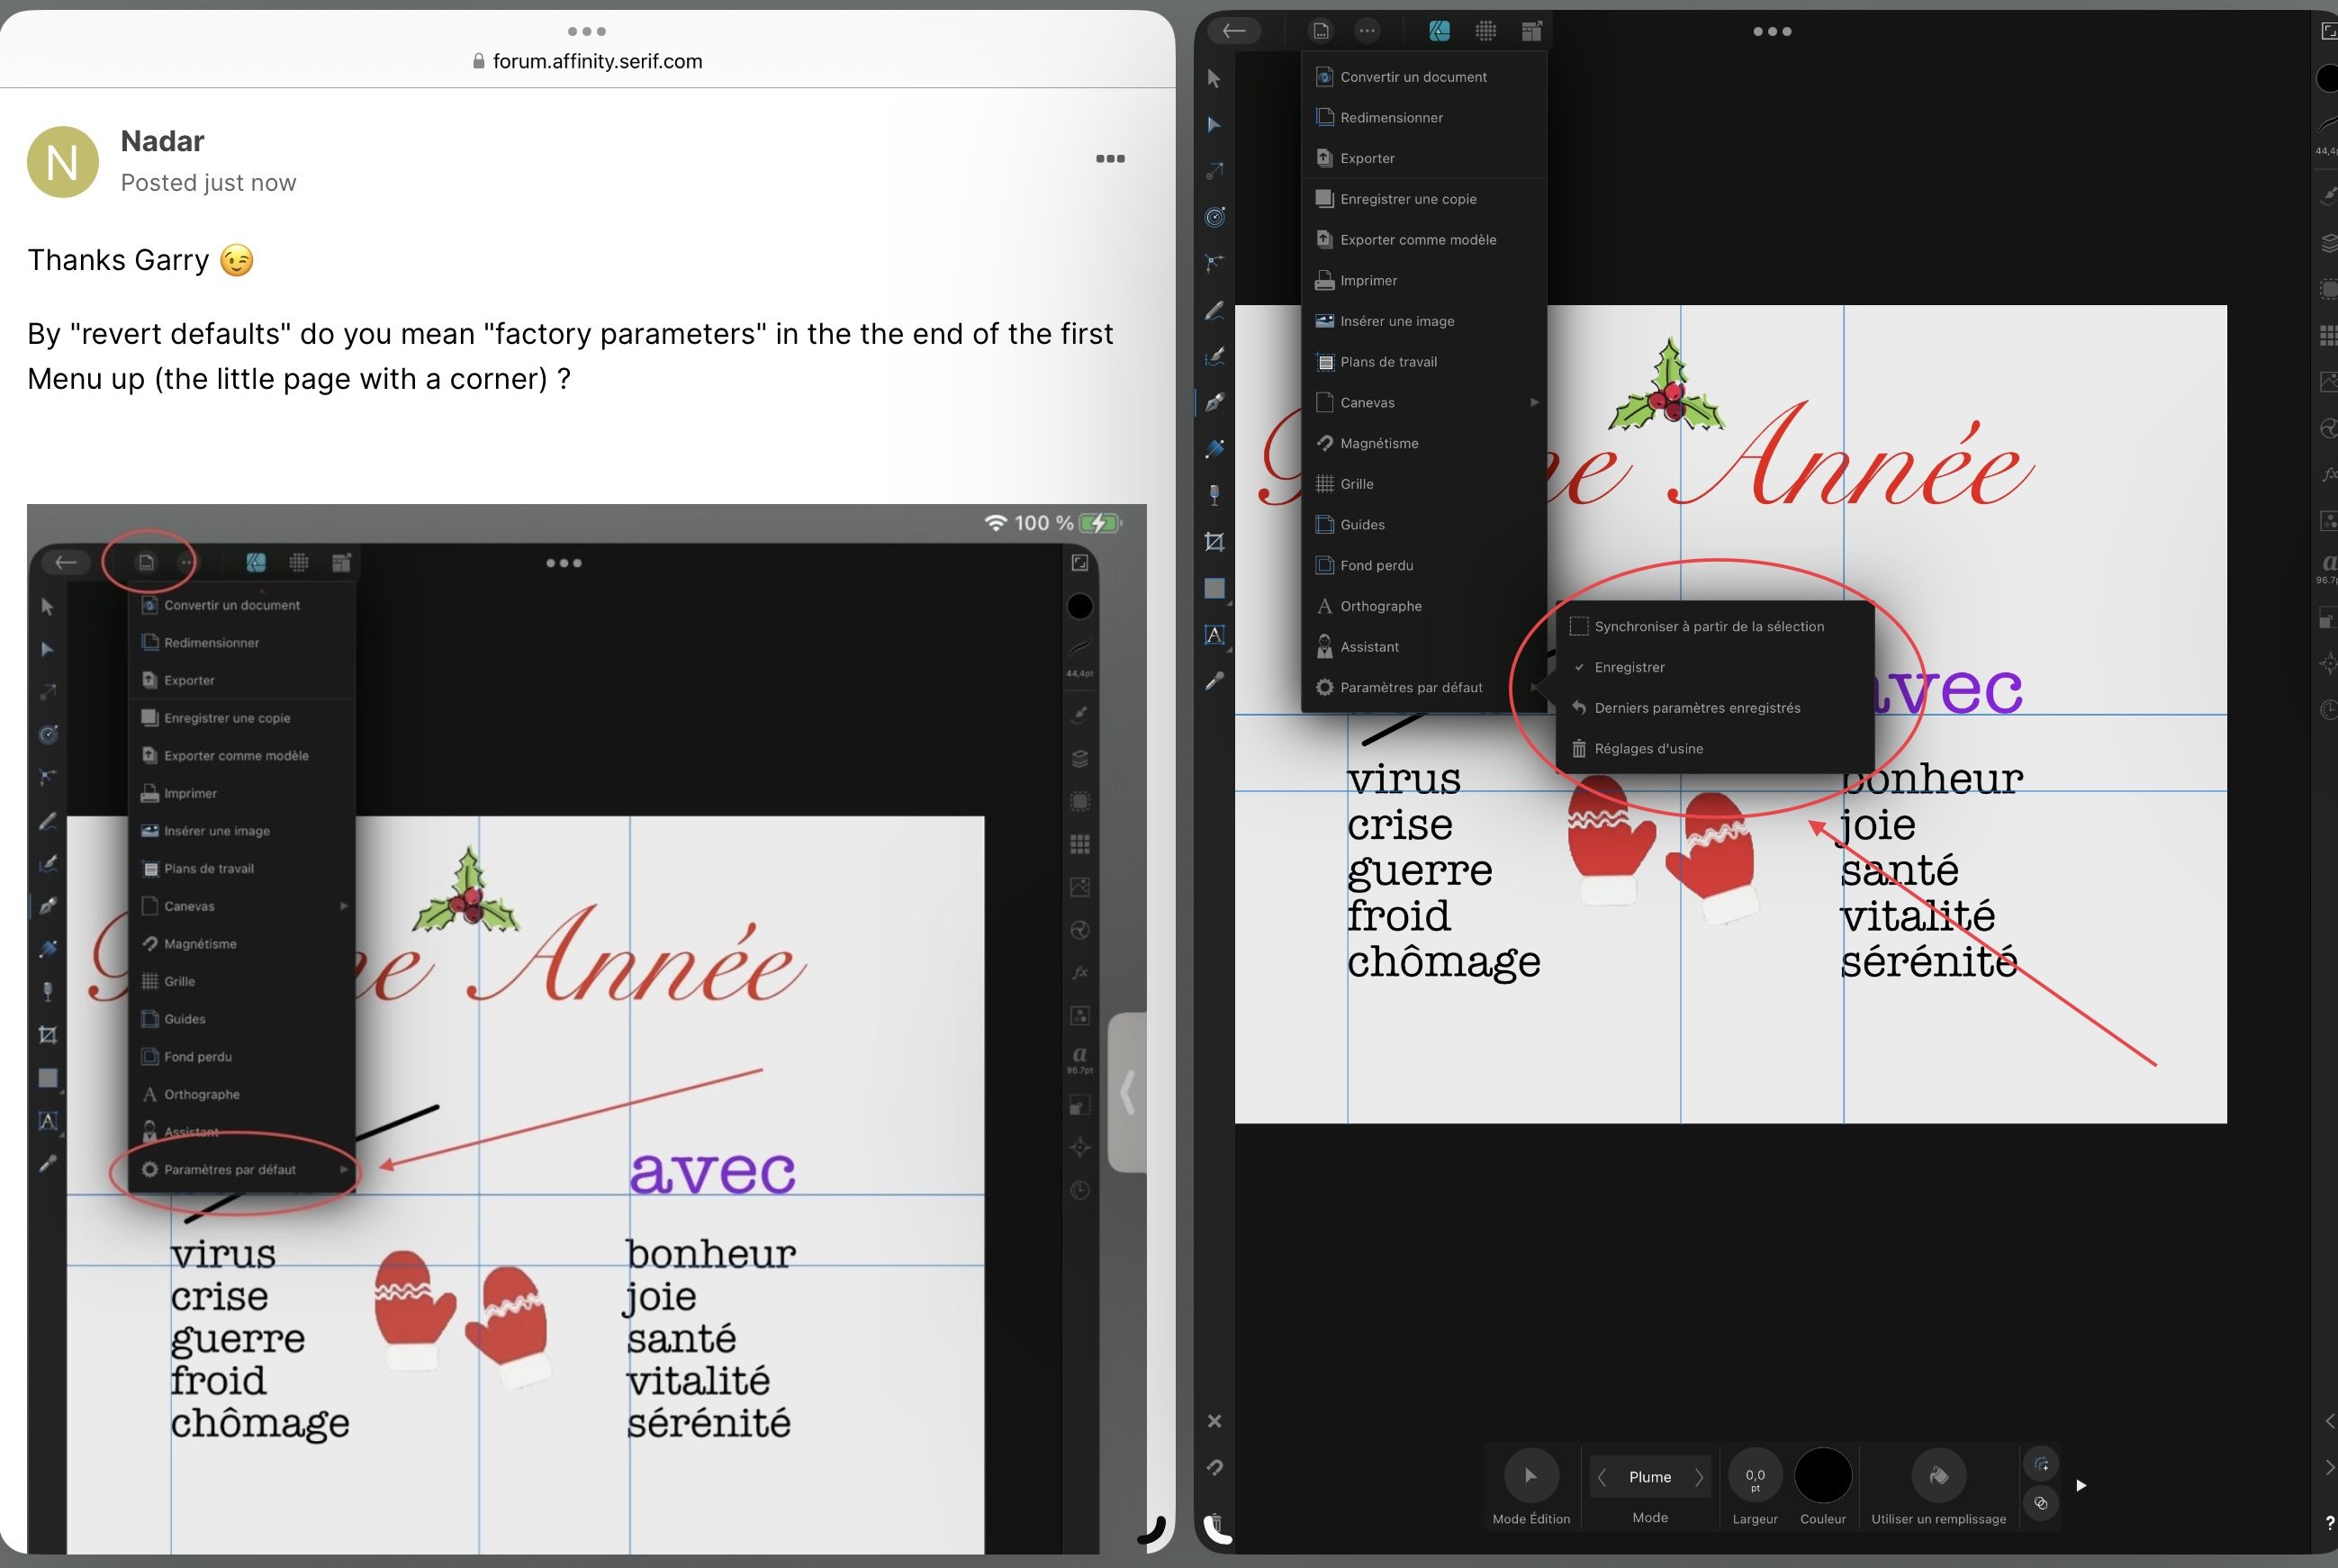Open the fx Layer Effects studio

coord(2328,474)
